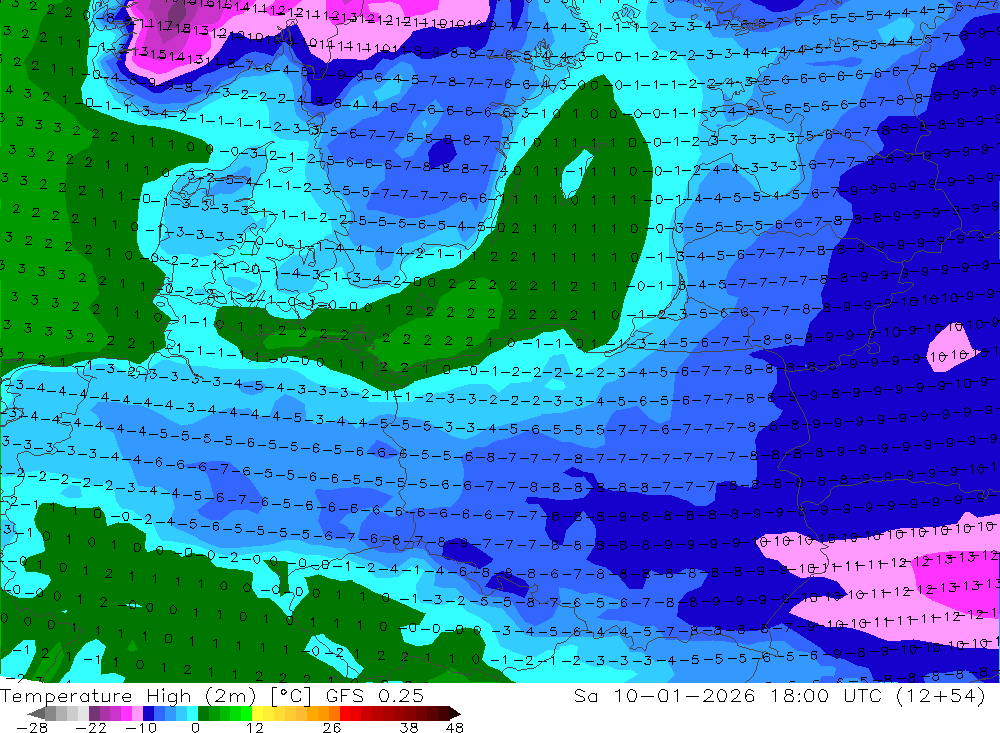Click the "(12+54)" forecast hour text
Screen dimensions: 1000x733
click(x=941, y=695)
